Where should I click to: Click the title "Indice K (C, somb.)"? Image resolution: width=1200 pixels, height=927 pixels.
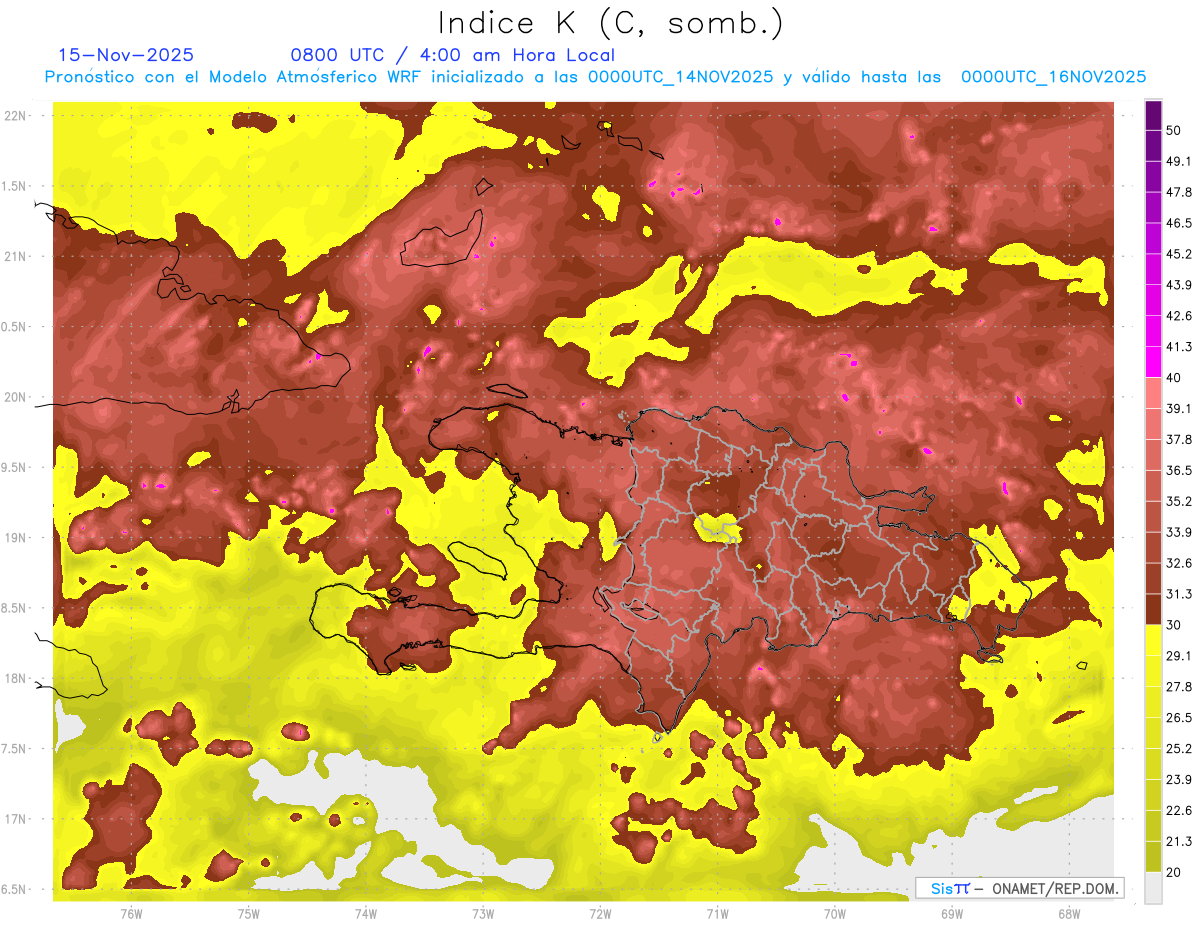pyautogui.click(x=611, y=23)
